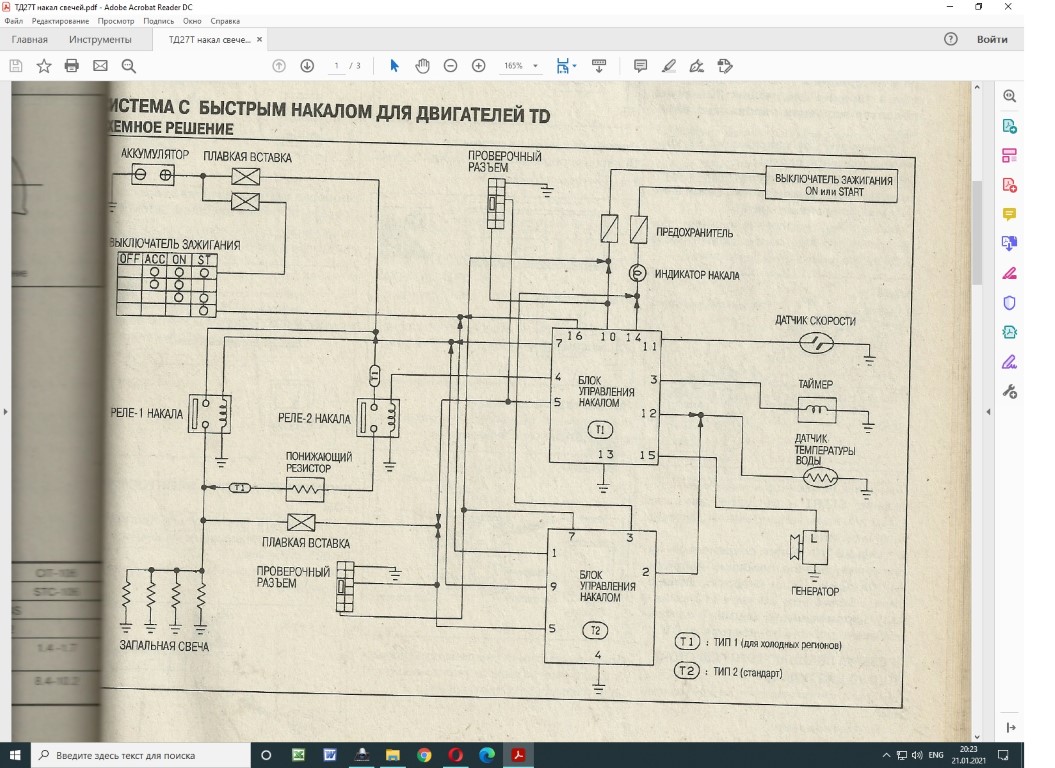Open the Edit PDF layout tool in the right sidebar
This screenshot has width=1055, height=768.
[x=1009, y=155]
